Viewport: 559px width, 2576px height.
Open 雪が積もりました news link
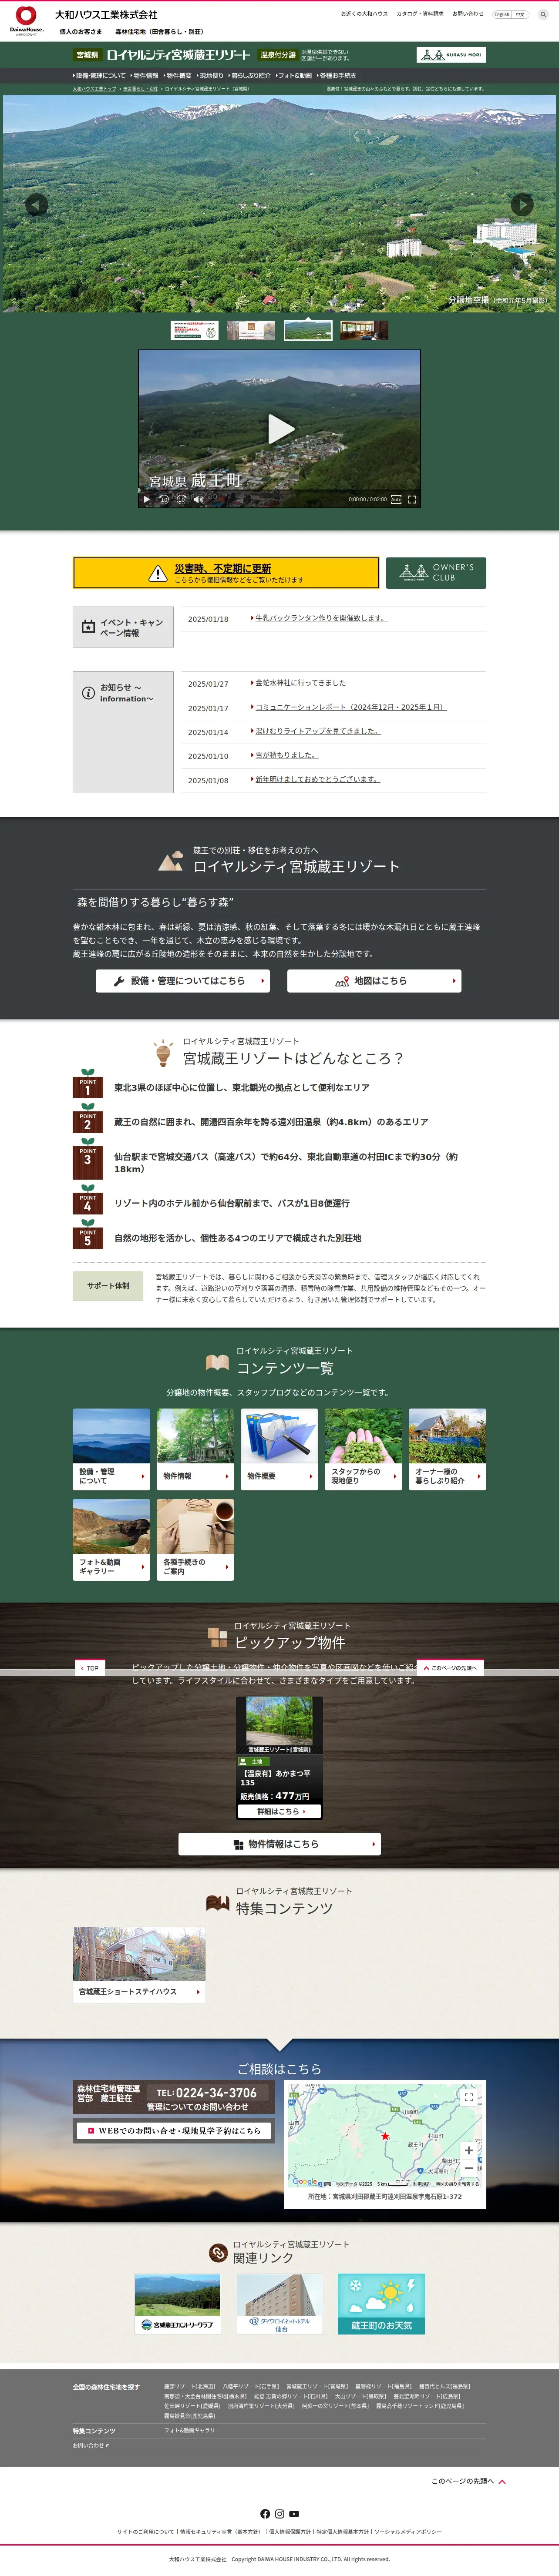(x=286, y=755)
